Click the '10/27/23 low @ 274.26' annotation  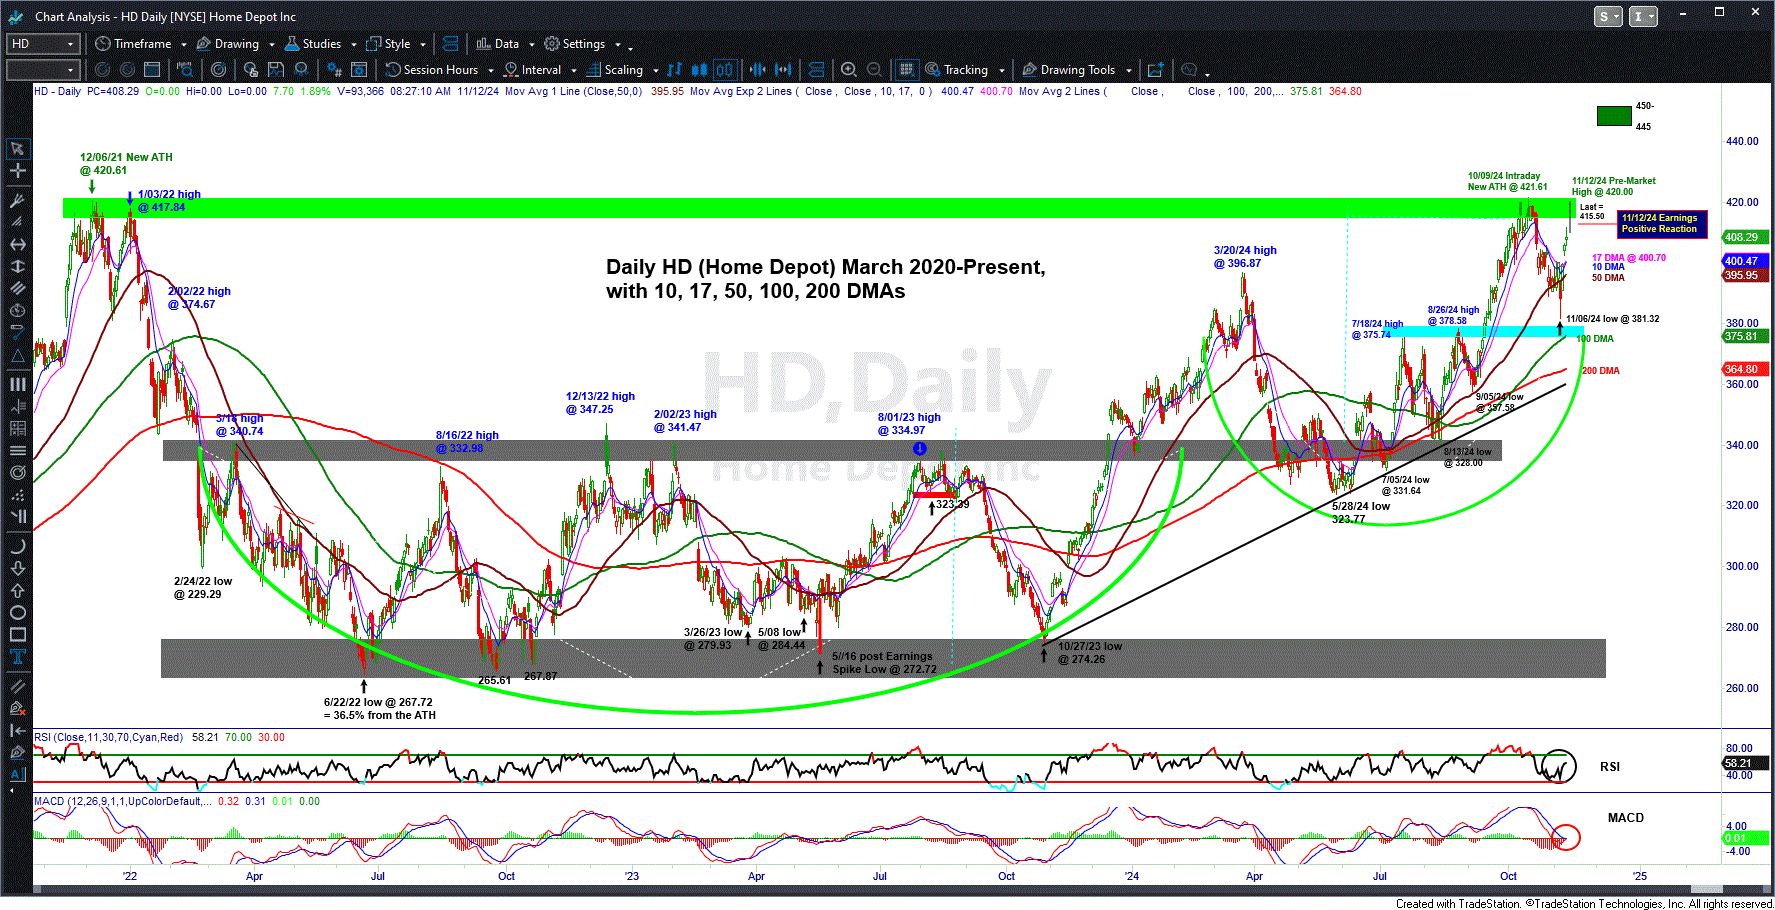pyautogui.click(x=1089, y=653)
